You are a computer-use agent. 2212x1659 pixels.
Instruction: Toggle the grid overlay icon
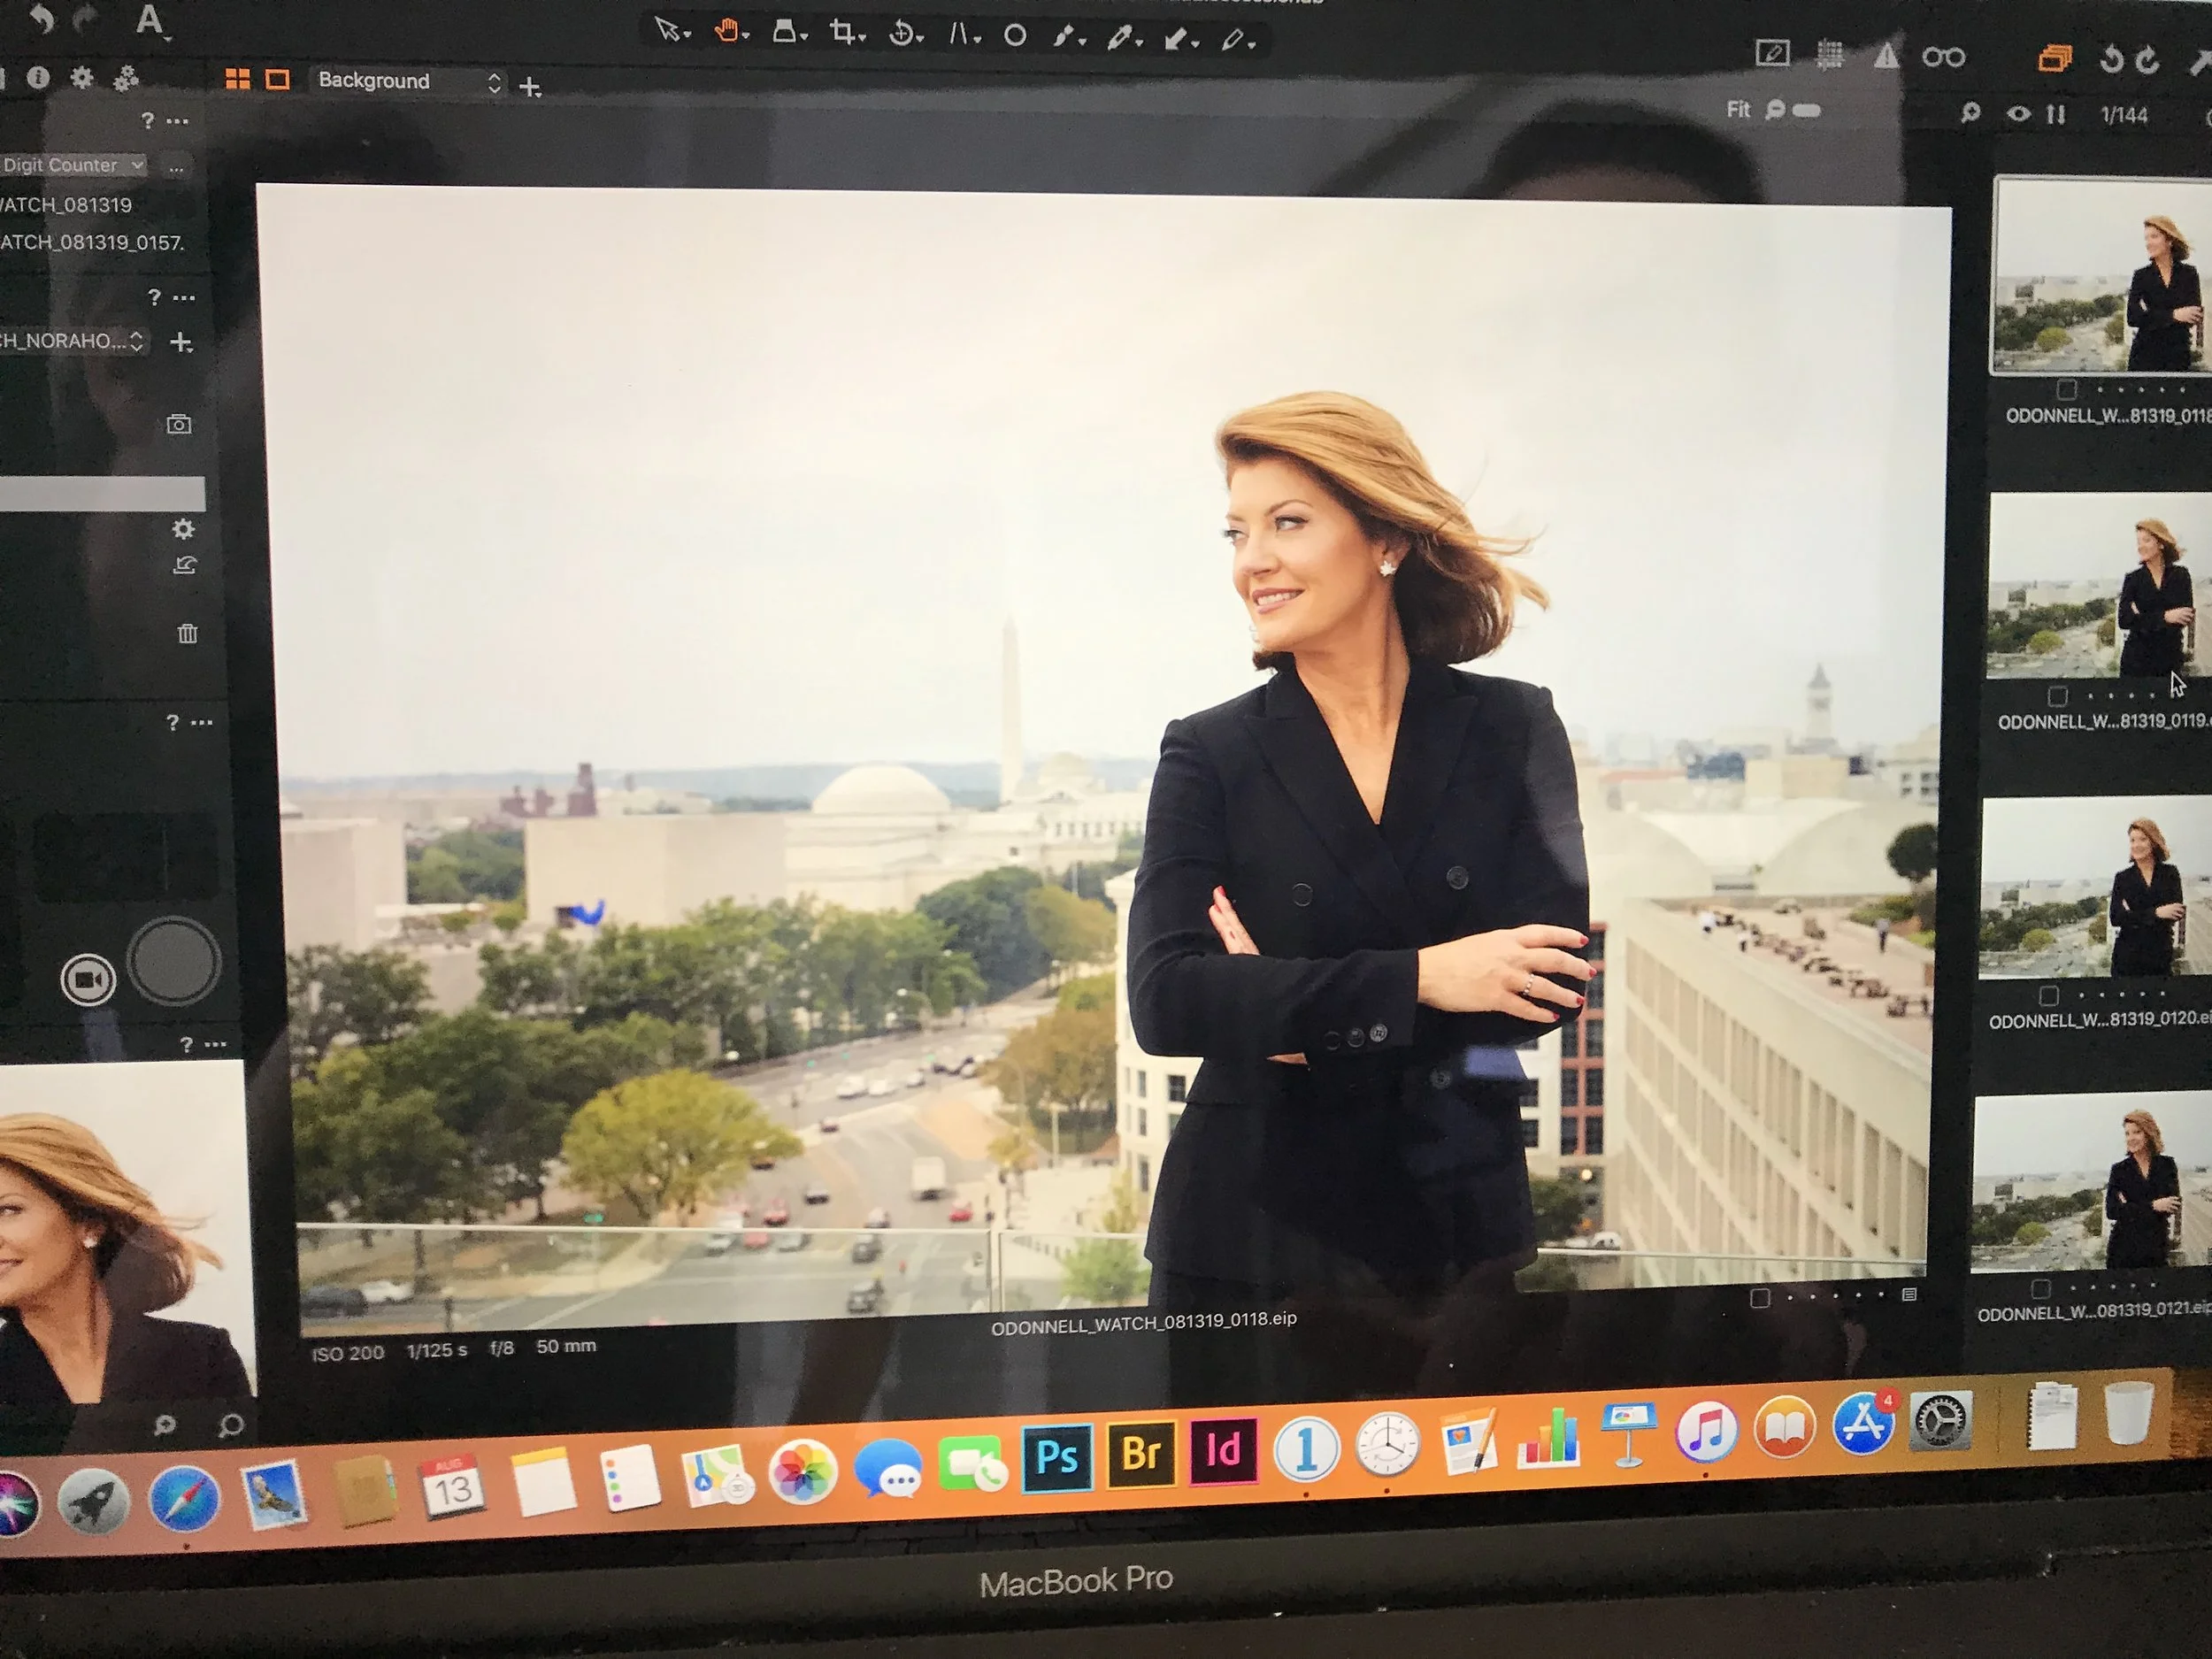[x=1829, y=54]
